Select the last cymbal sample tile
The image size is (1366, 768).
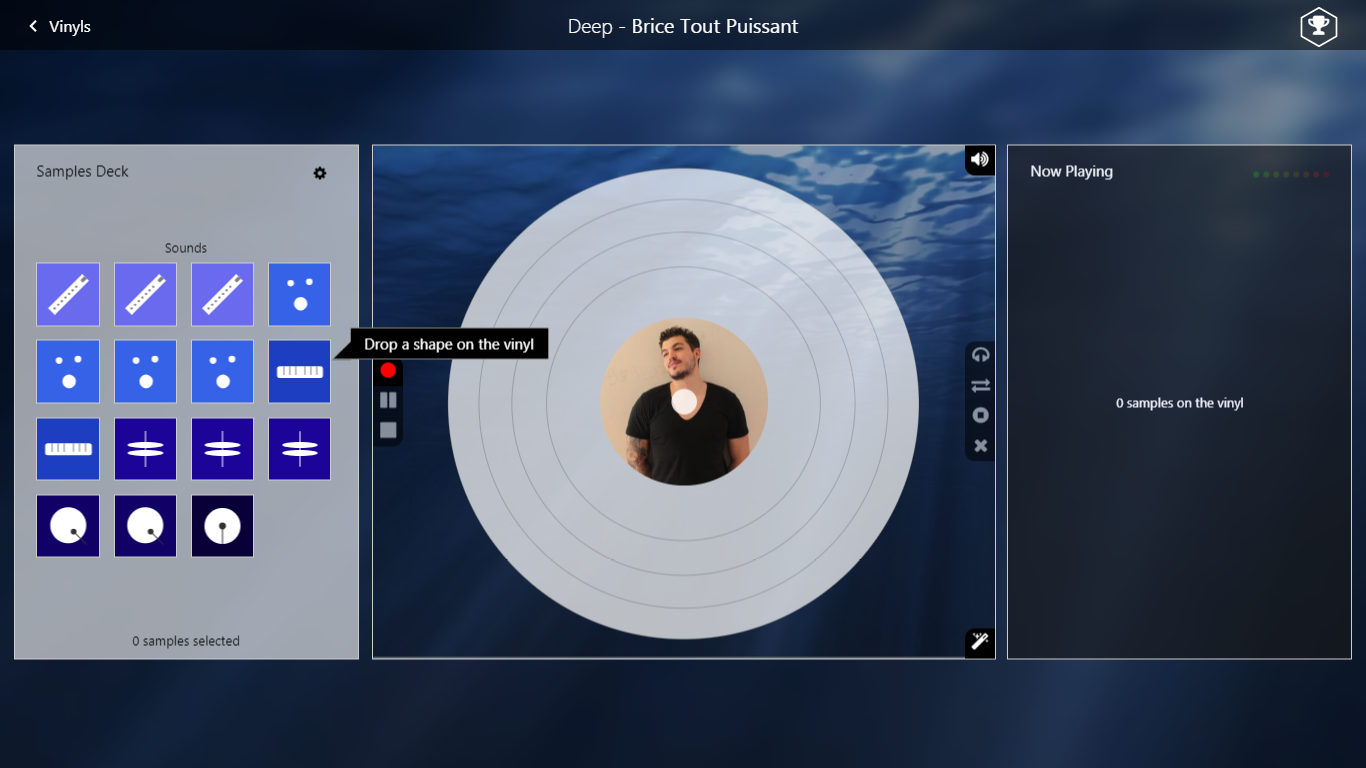(299, 449)
